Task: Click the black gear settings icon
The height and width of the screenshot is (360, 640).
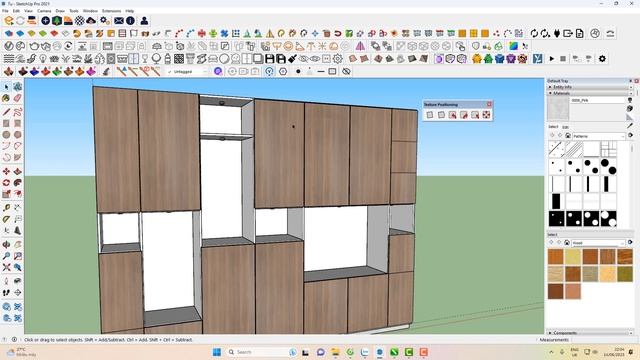Action: tap(602, 59)
